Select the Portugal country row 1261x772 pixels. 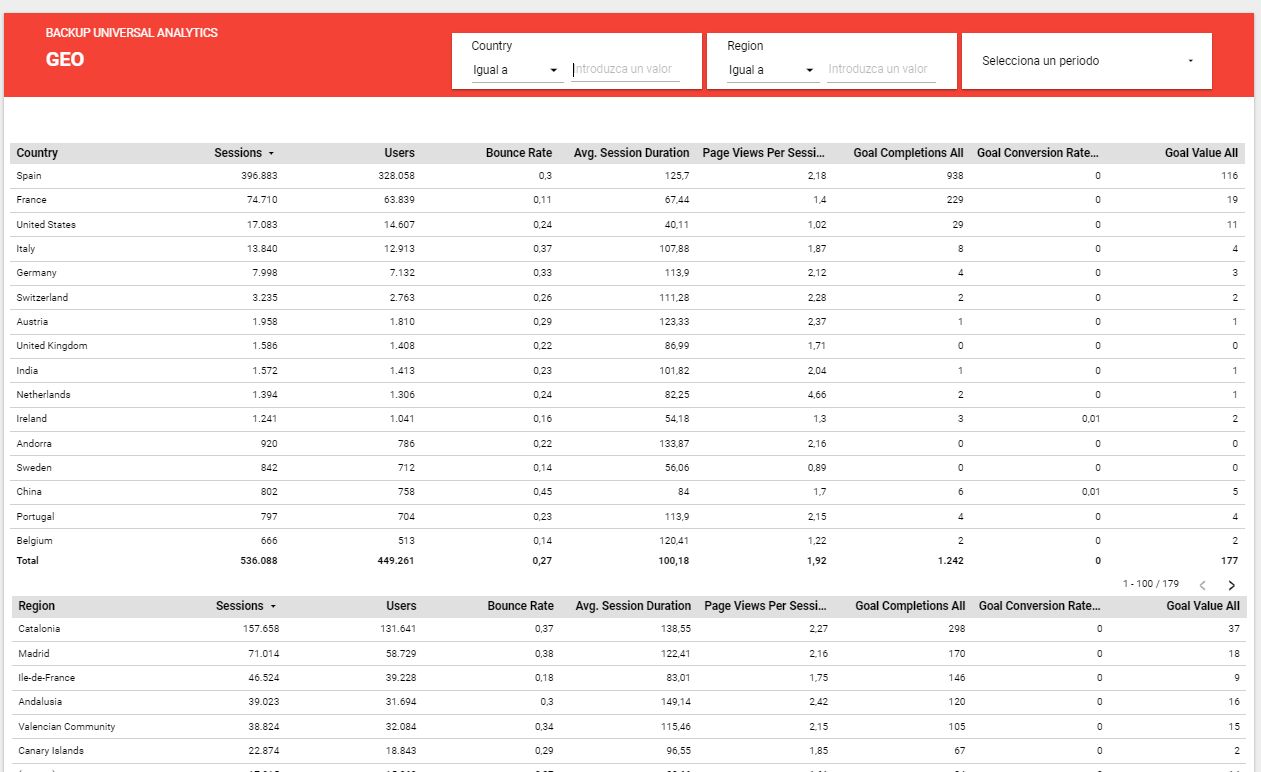(x=627, y=517)
